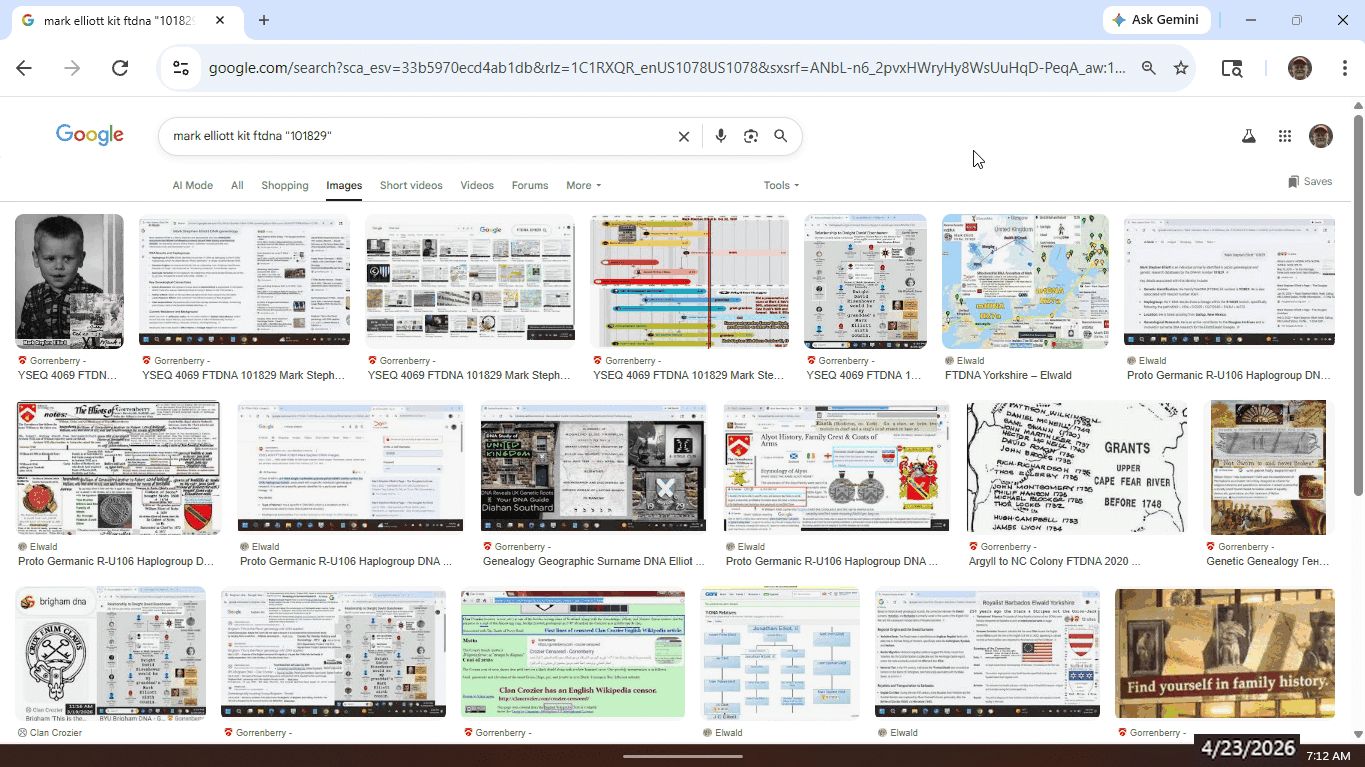Click in the Google search input field

420,136
